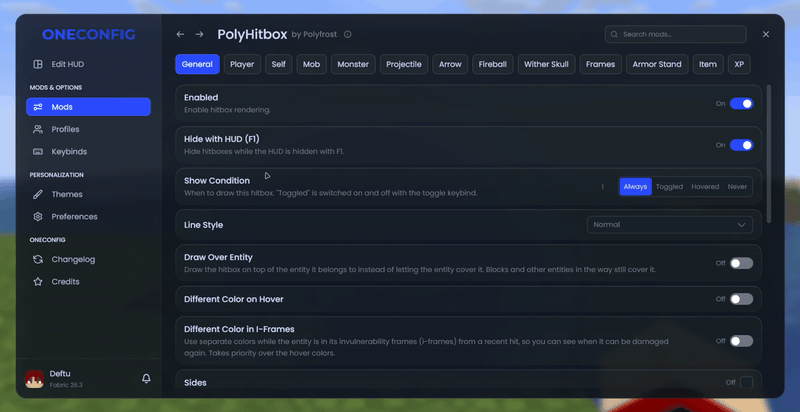Click the Preferences gear icon
800x412 pixels.
38,217
